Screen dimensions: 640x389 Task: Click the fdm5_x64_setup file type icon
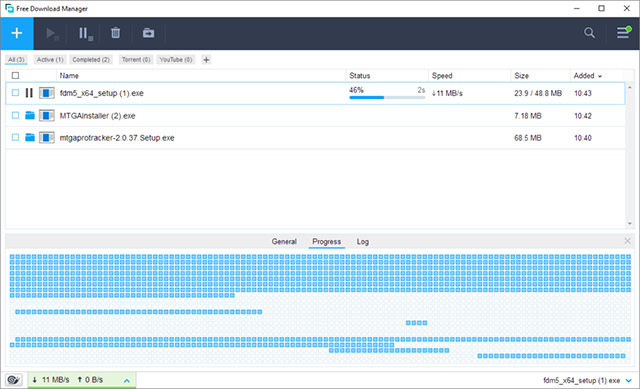47,93
